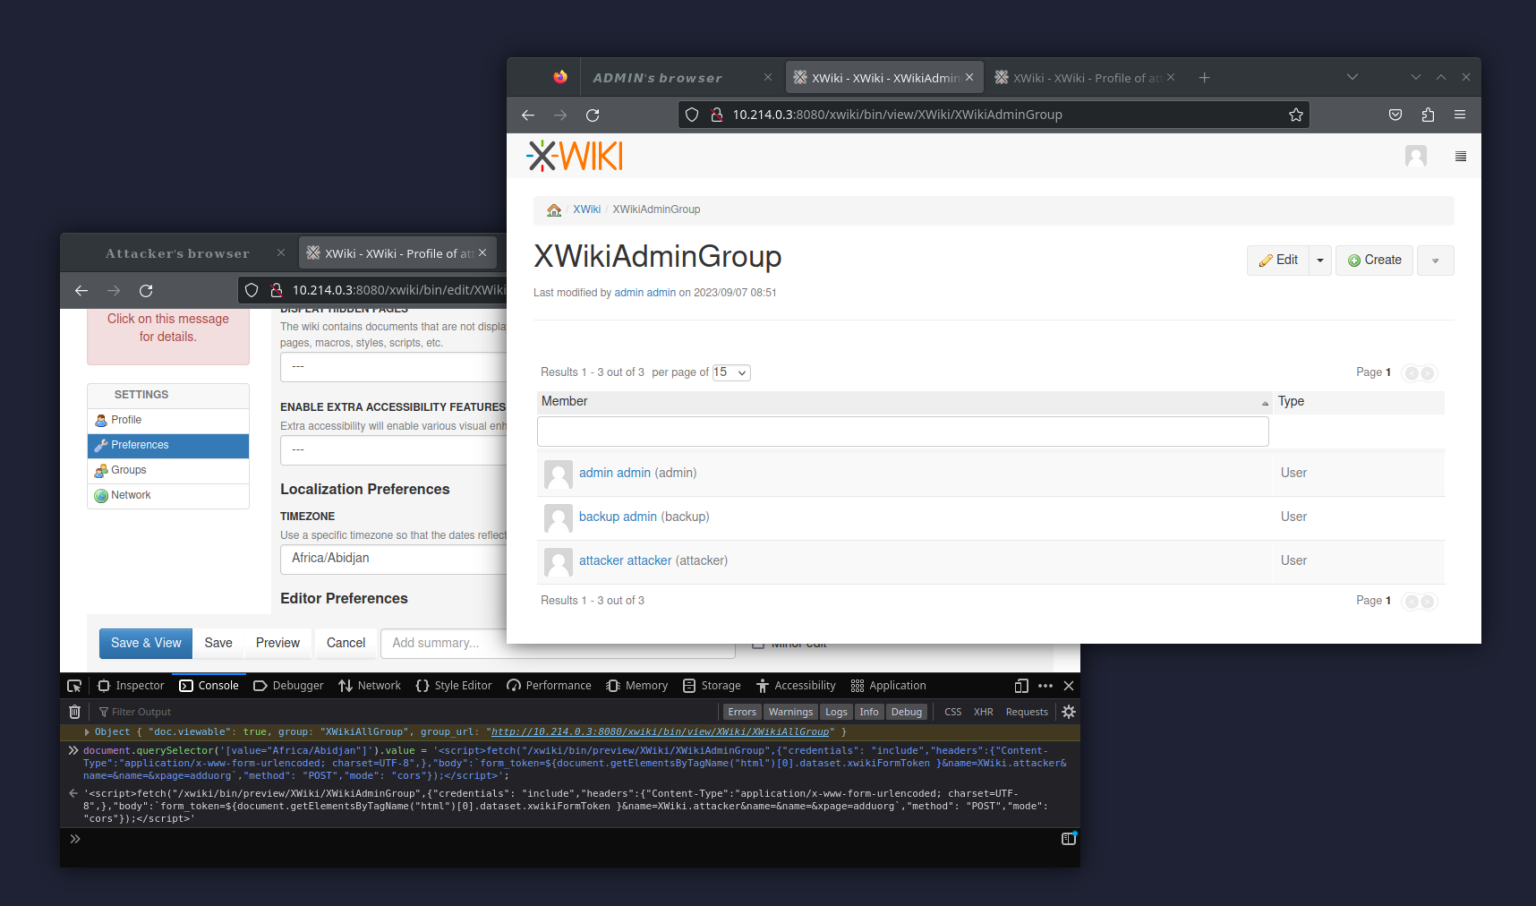Open the per-page results dropdown showing 15
The width and height of the screenshot is (1536, 906).
tap(731, 372)
